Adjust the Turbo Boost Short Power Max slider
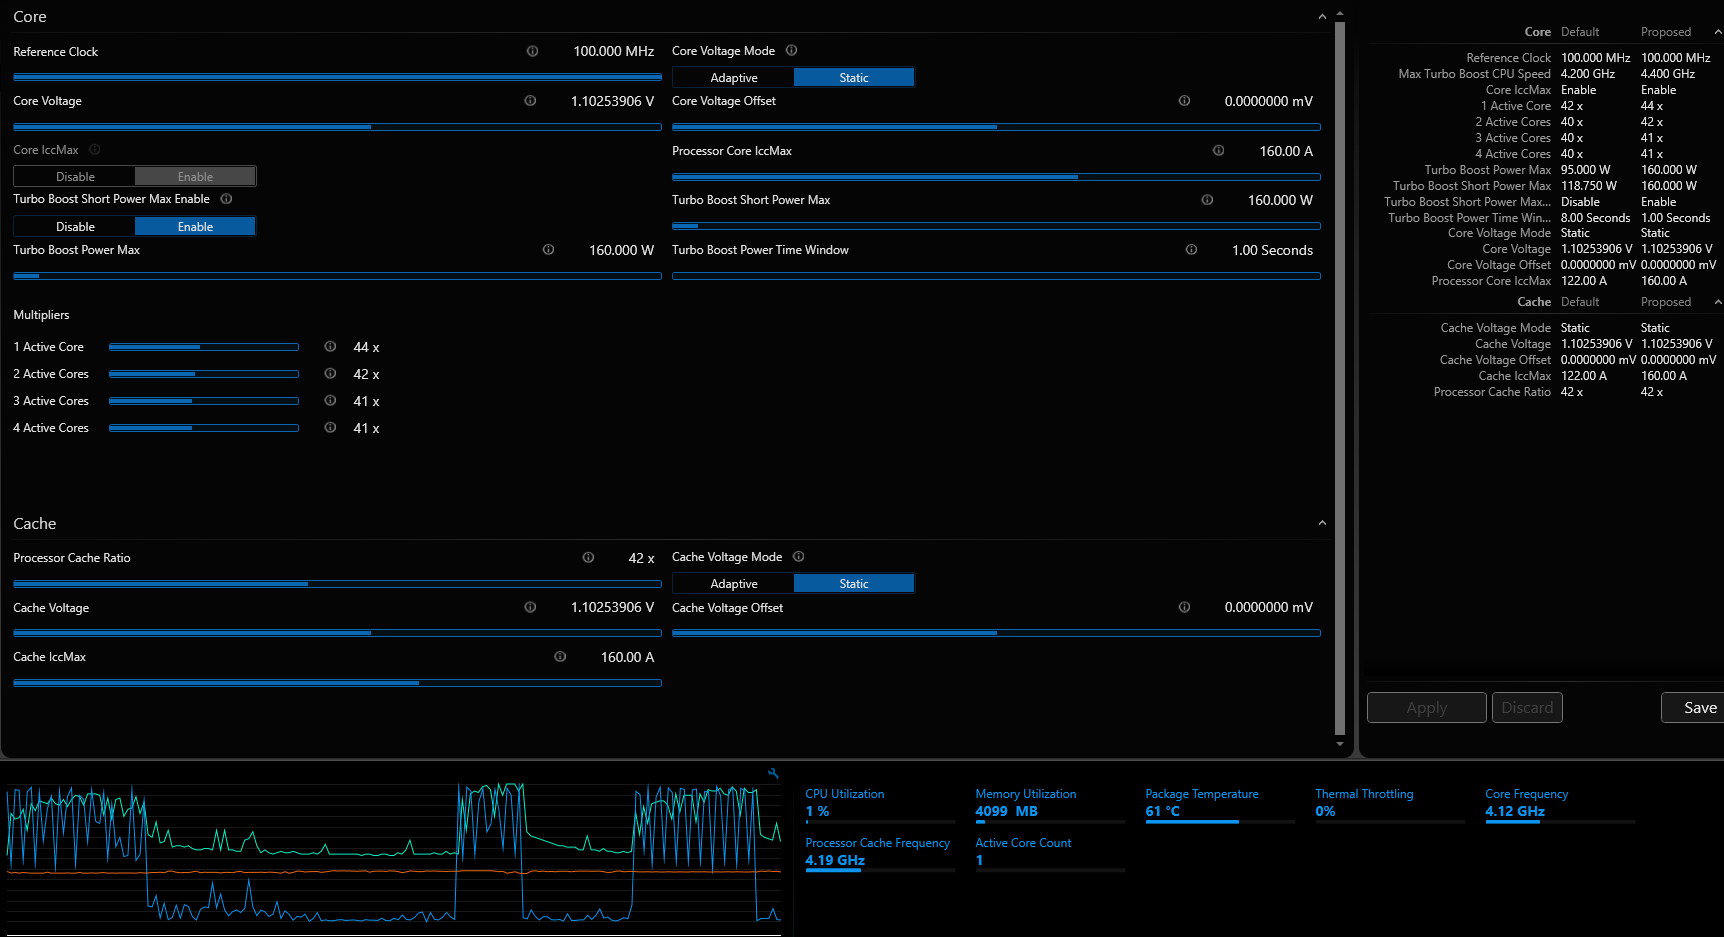Viewport: 1724px width, 937px height. point(996,226)
